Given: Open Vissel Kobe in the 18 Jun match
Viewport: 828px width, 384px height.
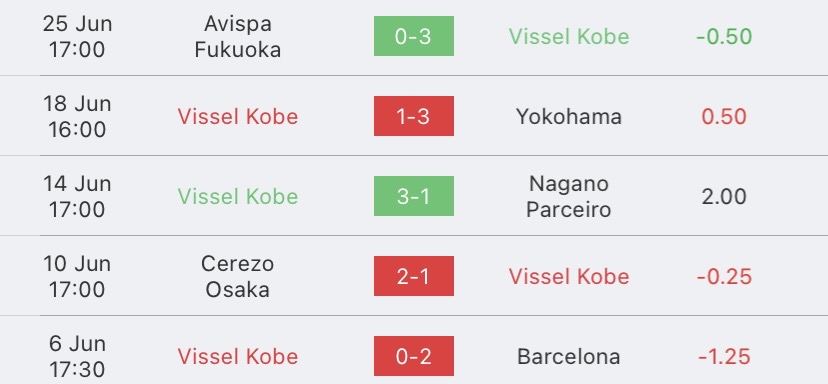Looking at the screenshot, I should click(238, 117).
